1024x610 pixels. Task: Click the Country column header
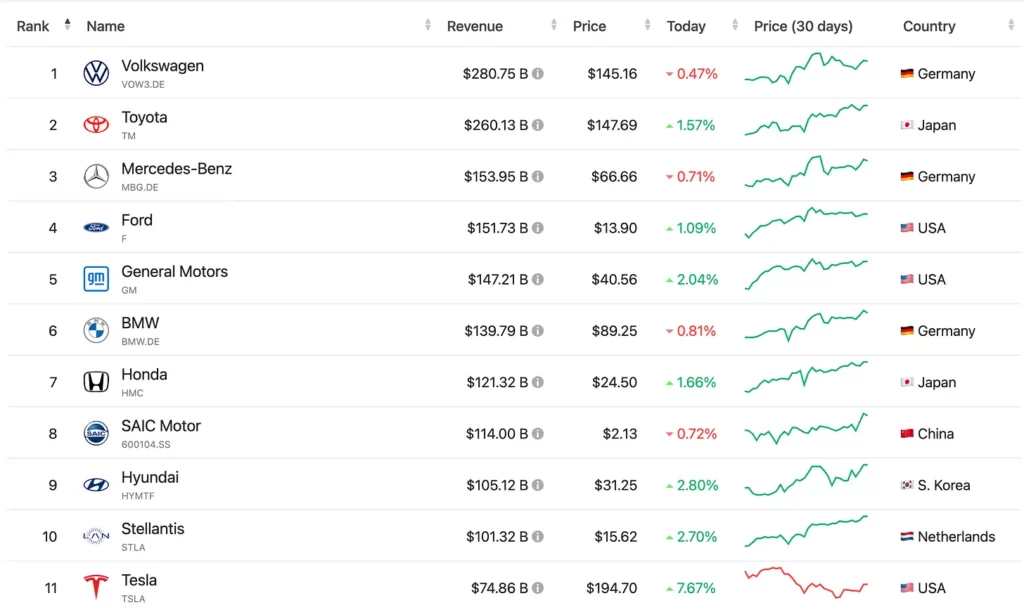pyautogui.click(x=929, y=26)
